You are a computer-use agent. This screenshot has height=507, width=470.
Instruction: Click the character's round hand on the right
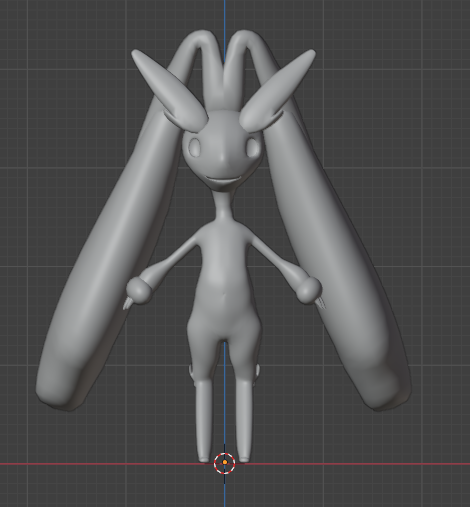[x=309, y=290]
